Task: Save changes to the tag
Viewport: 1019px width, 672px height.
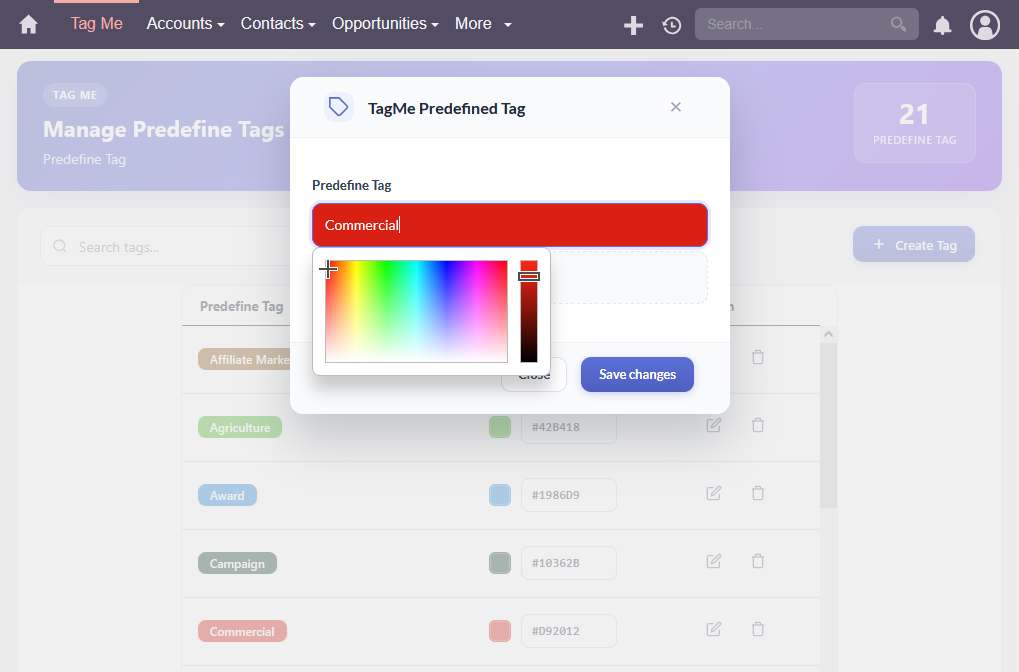Action: (x=637, y=374)
